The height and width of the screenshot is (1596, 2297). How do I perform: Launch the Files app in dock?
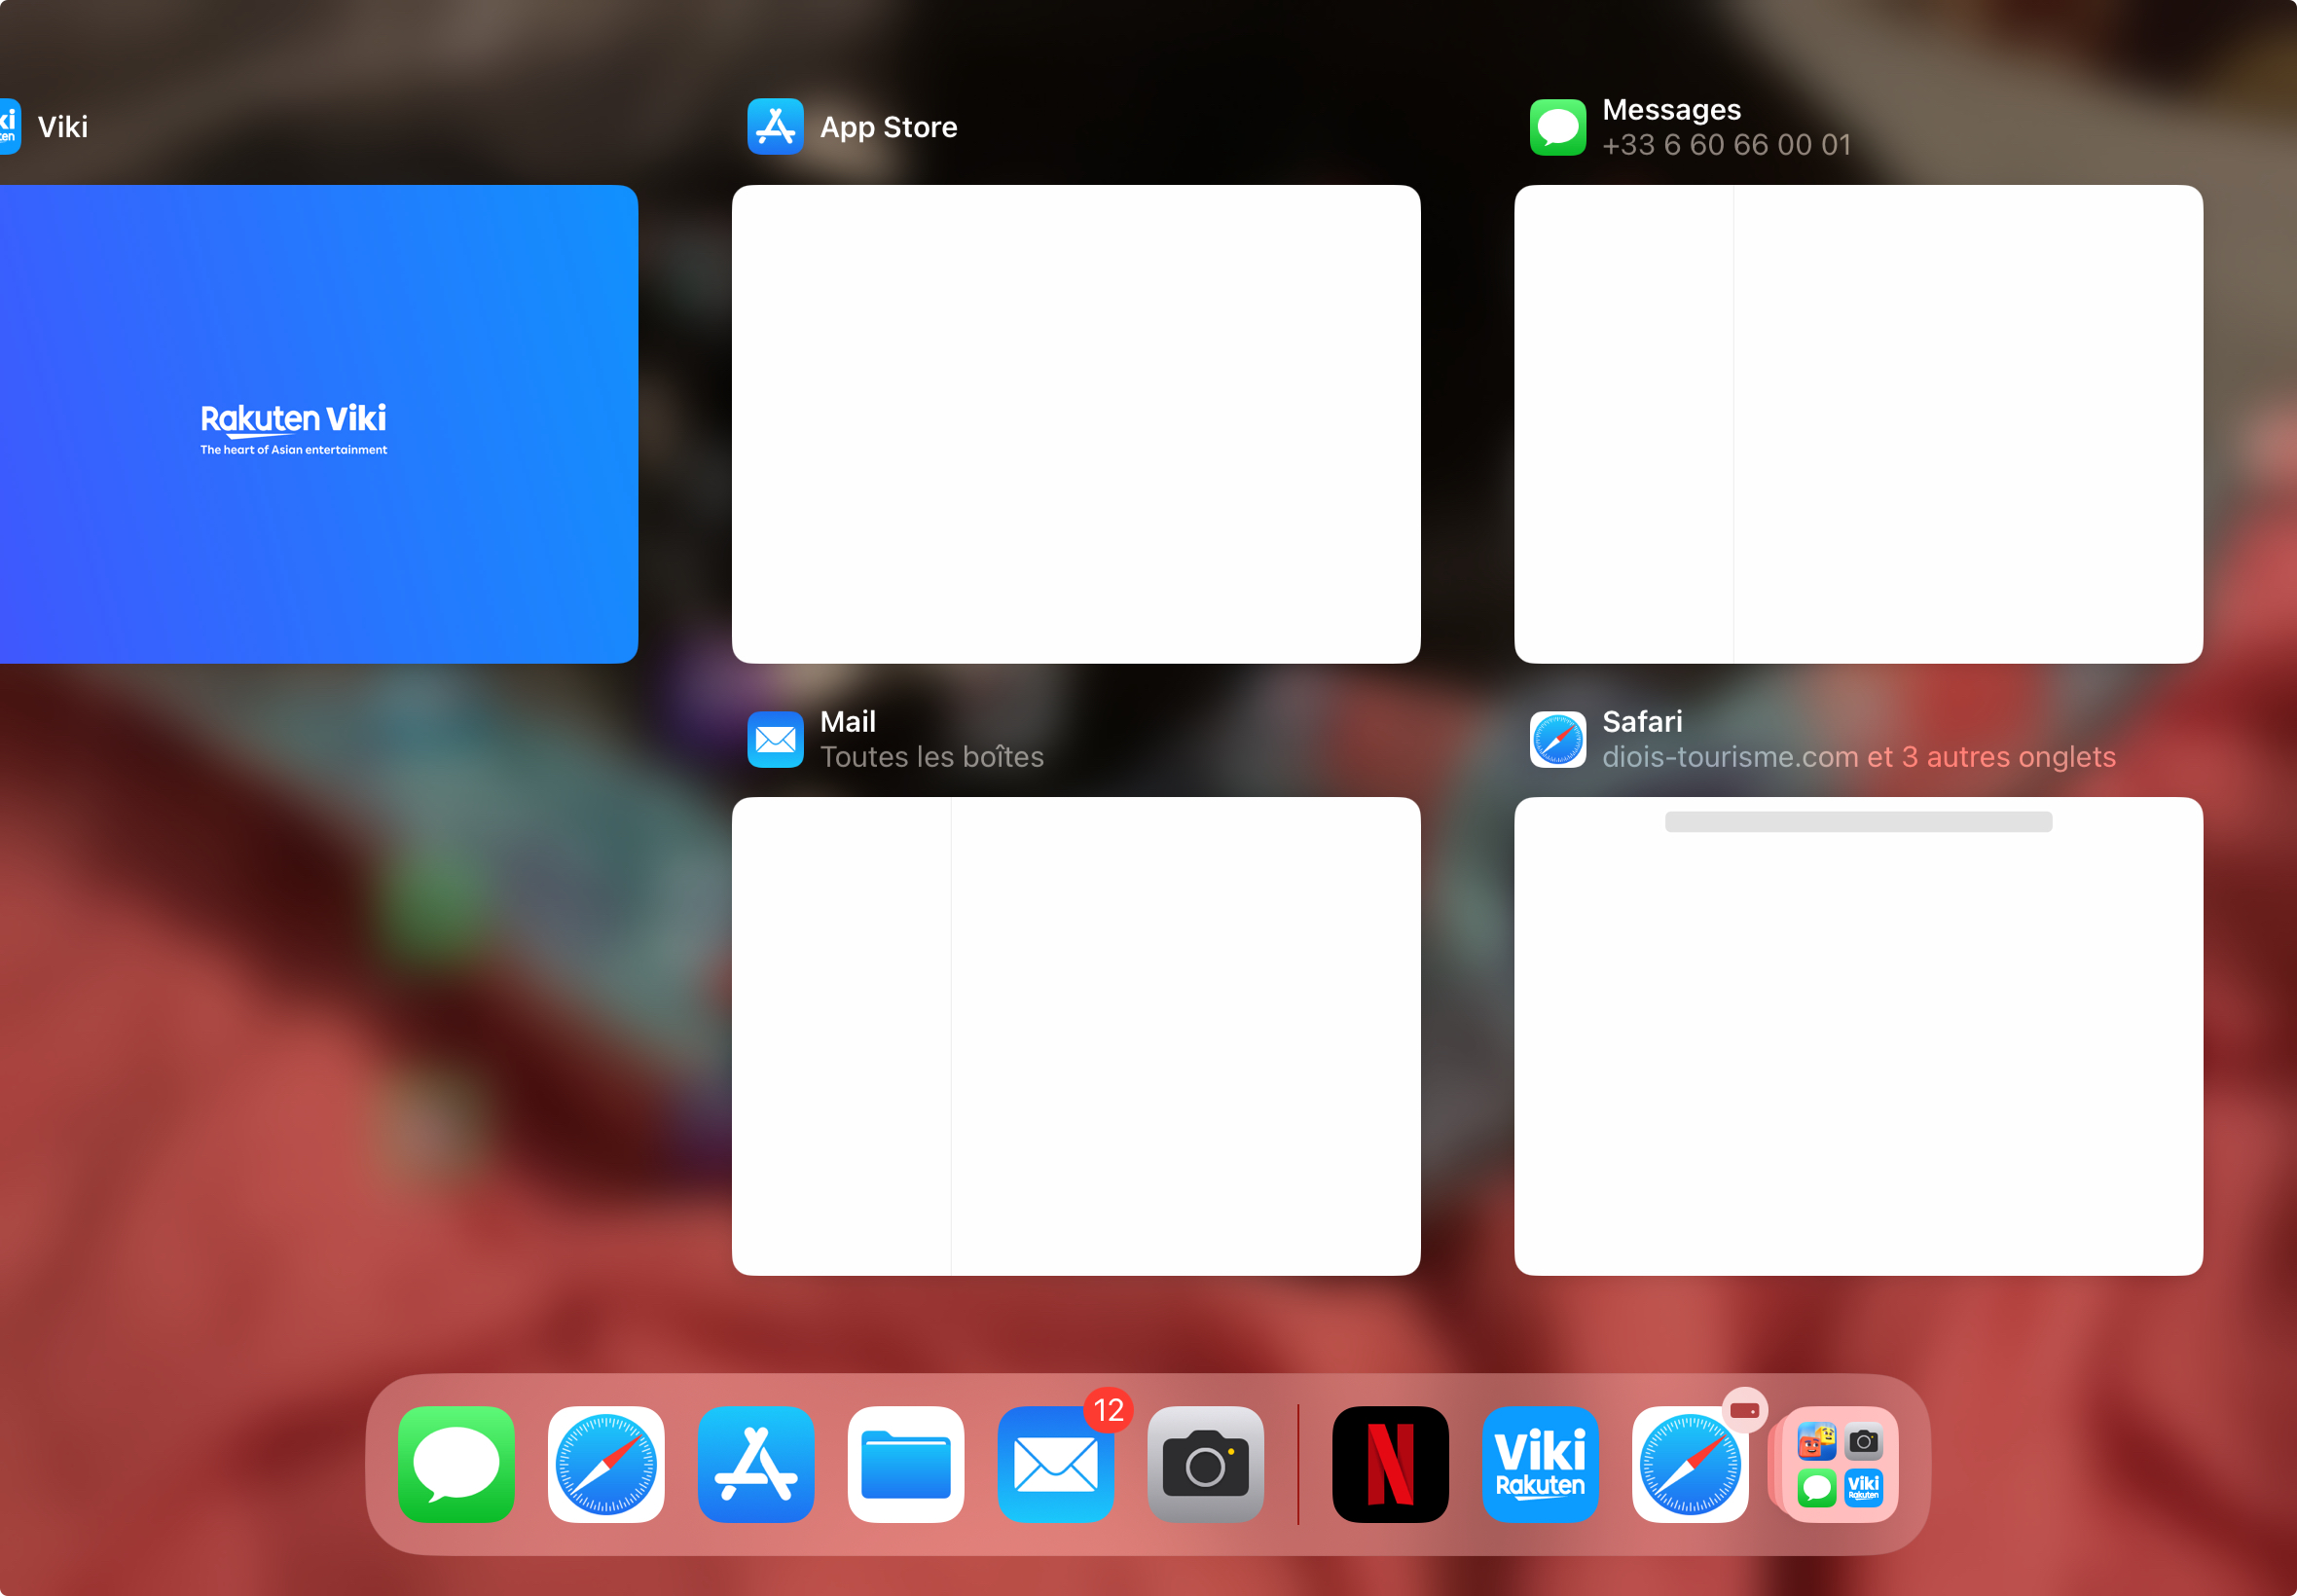click(905, 1464)
